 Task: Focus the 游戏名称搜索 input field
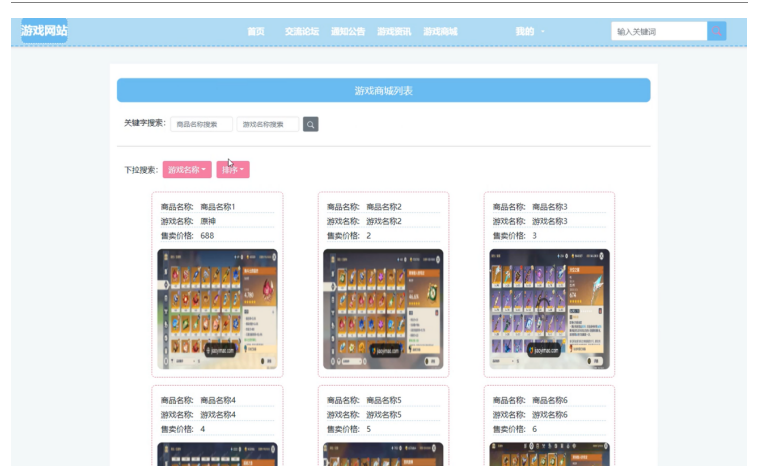pos(268,124)
